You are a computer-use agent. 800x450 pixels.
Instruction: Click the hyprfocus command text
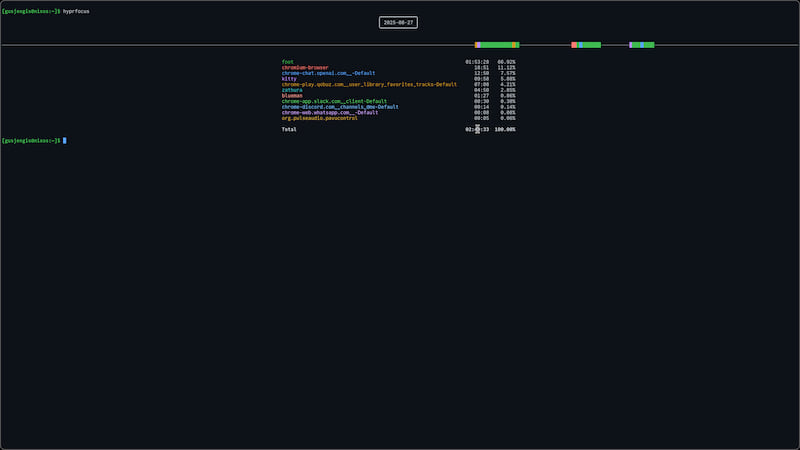[x=77, y=10]
